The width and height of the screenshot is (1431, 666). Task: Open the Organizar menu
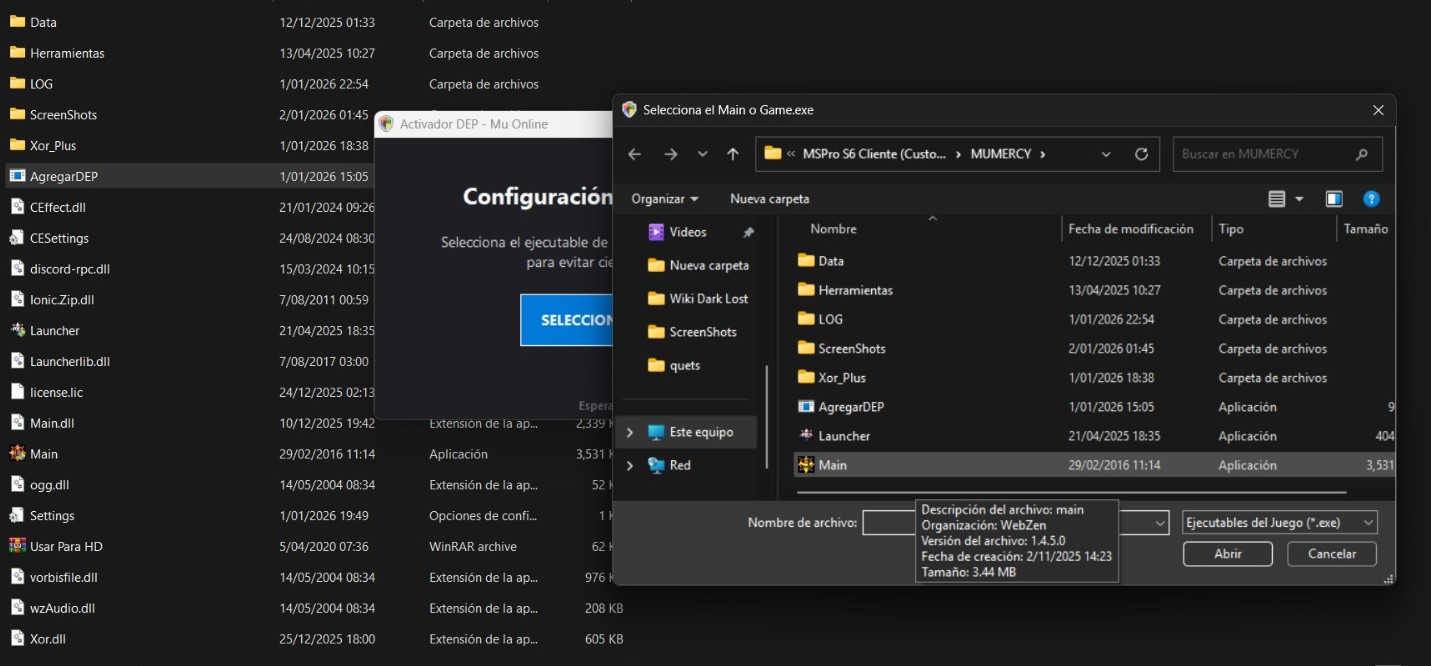coord(664,199)
